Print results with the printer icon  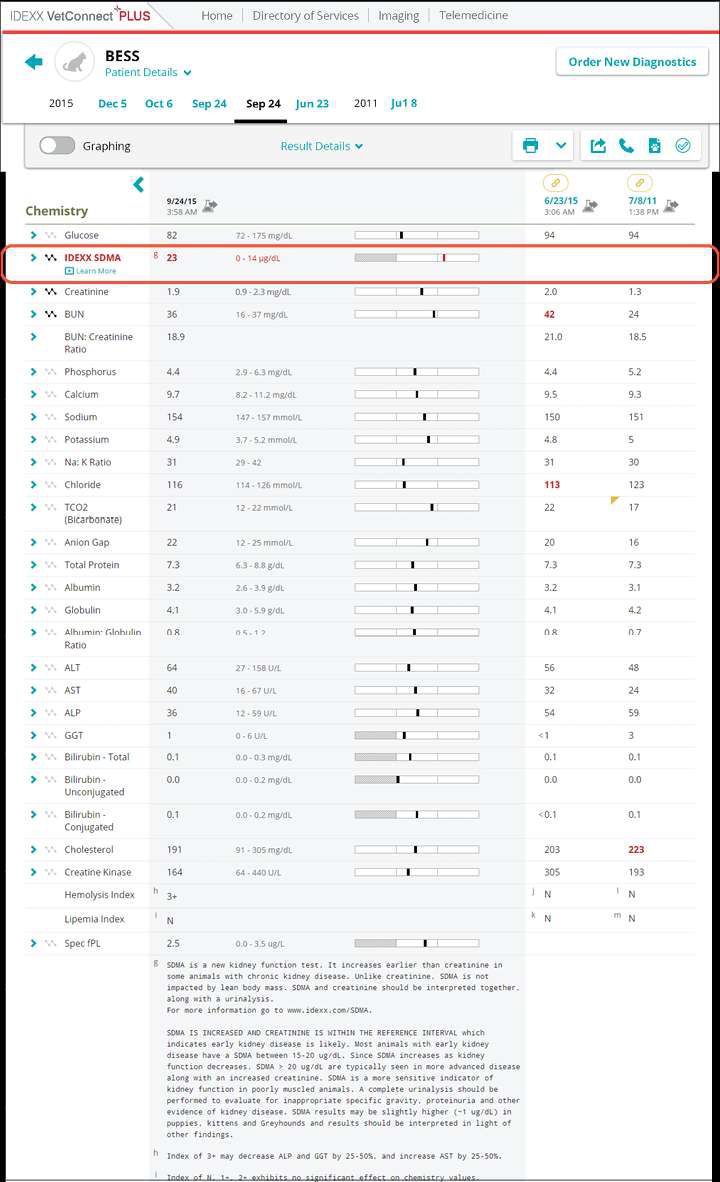pyautogui.click(x=531, y=145)
